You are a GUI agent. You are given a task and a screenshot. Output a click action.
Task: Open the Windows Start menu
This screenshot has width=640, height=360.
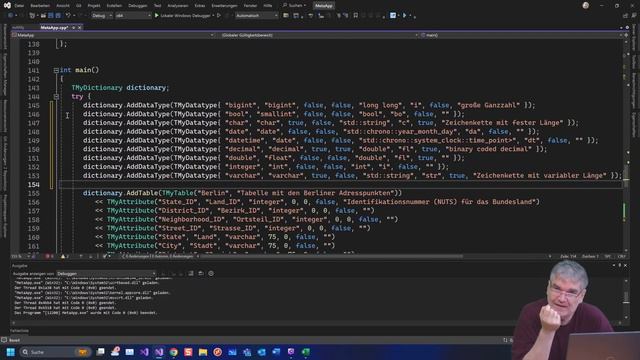[x=11, y=352]
